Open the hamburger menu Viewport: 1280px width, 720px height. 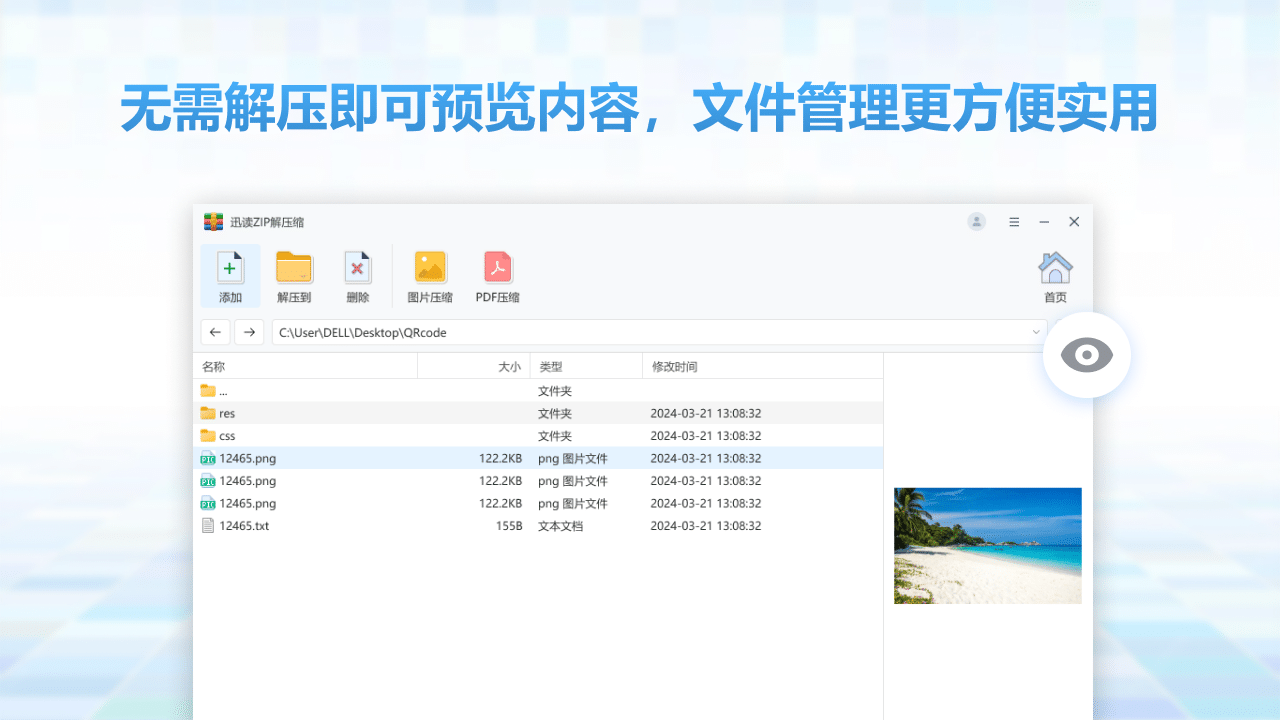pyautogui.click(x=1013, y=221)
